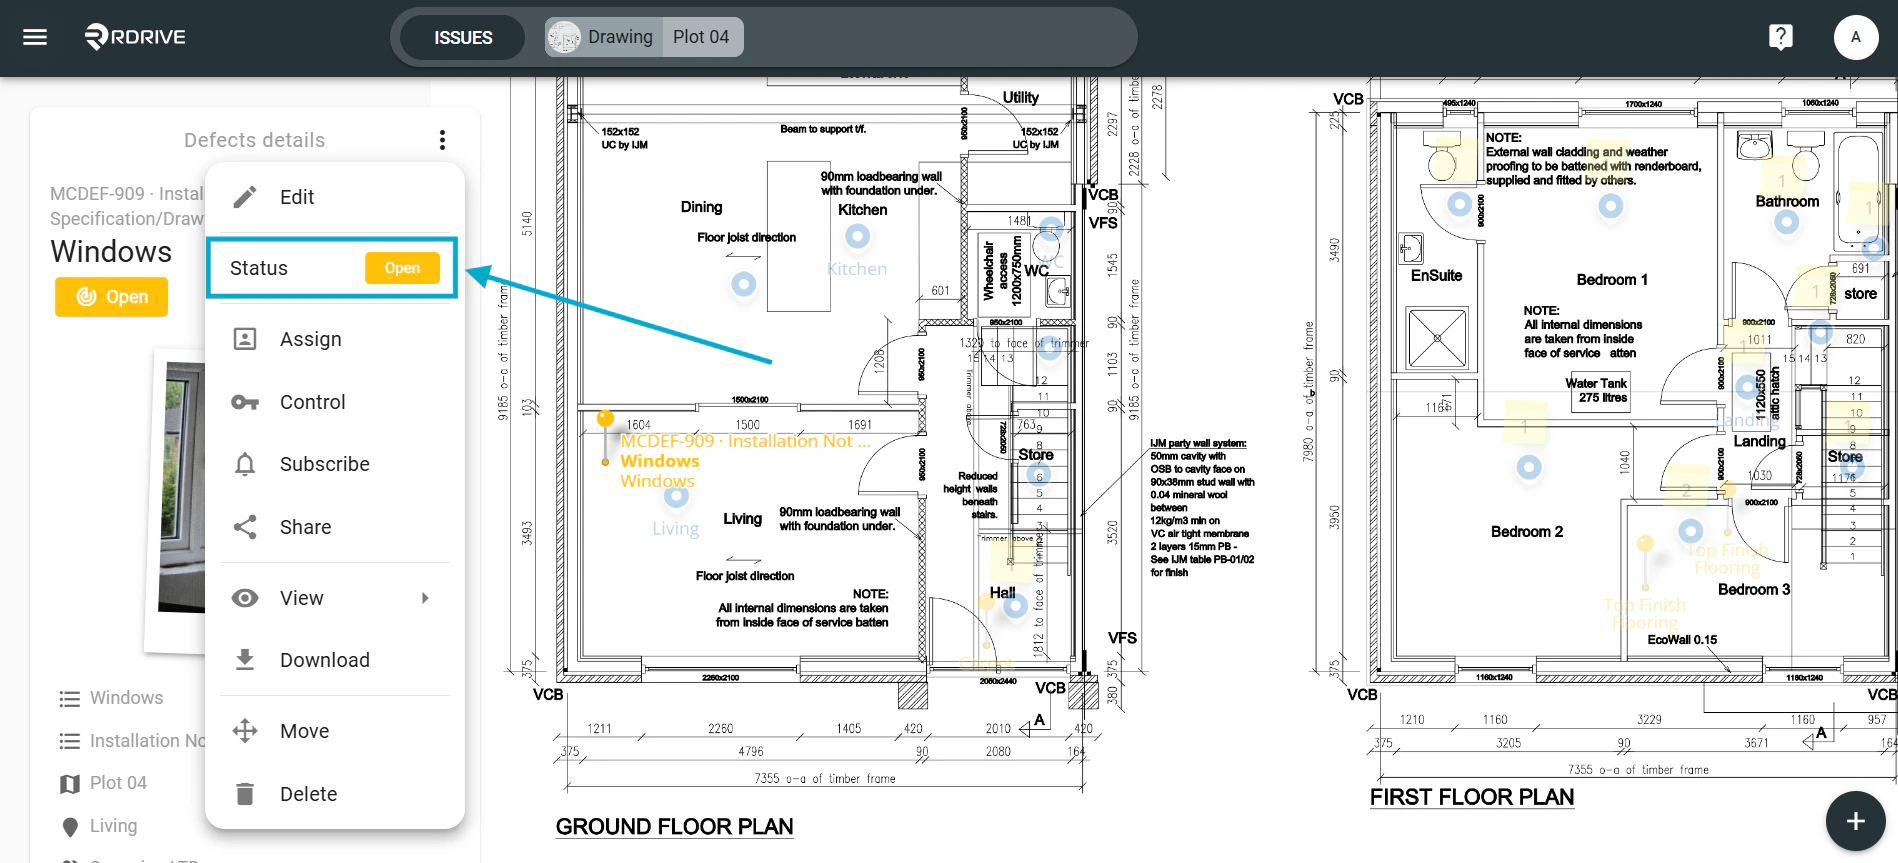Click the Download arrow icon

click(245, 660)
